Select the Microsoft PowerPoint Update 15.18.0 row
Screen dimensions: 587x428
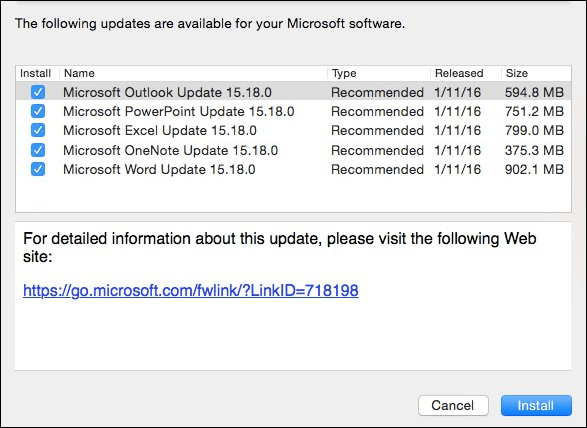(x=294, y=111)
